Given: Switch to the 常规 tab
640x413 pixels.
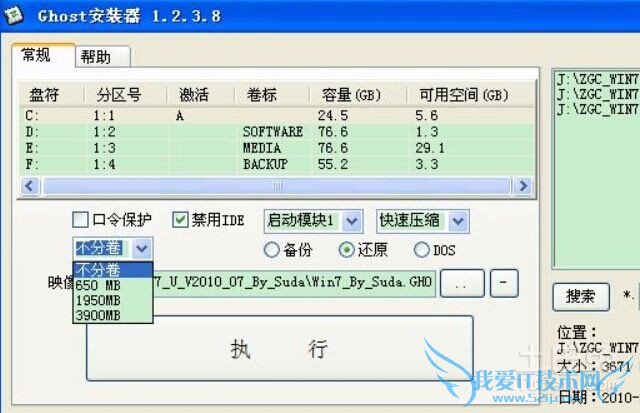Looking at the screenshot, I should click(x=43, y=56).
